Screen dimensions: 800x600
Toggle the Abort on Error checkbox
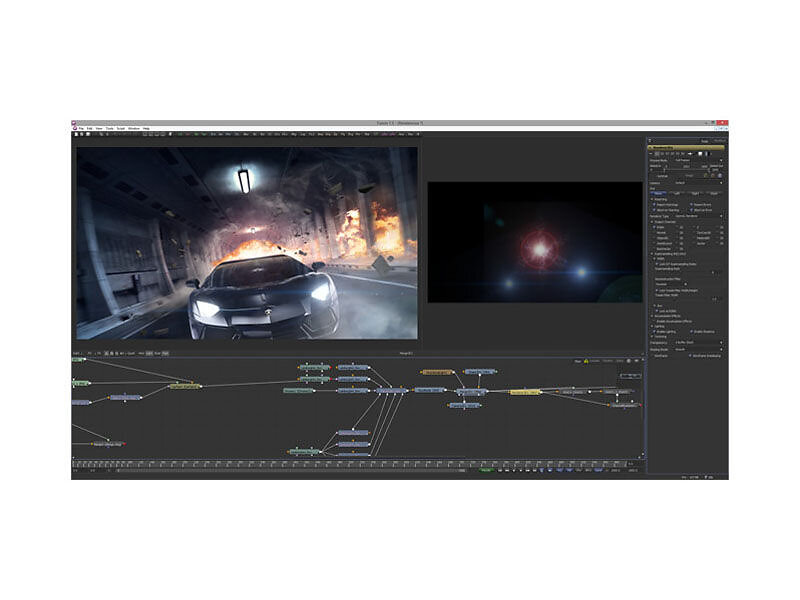point(692,210)
